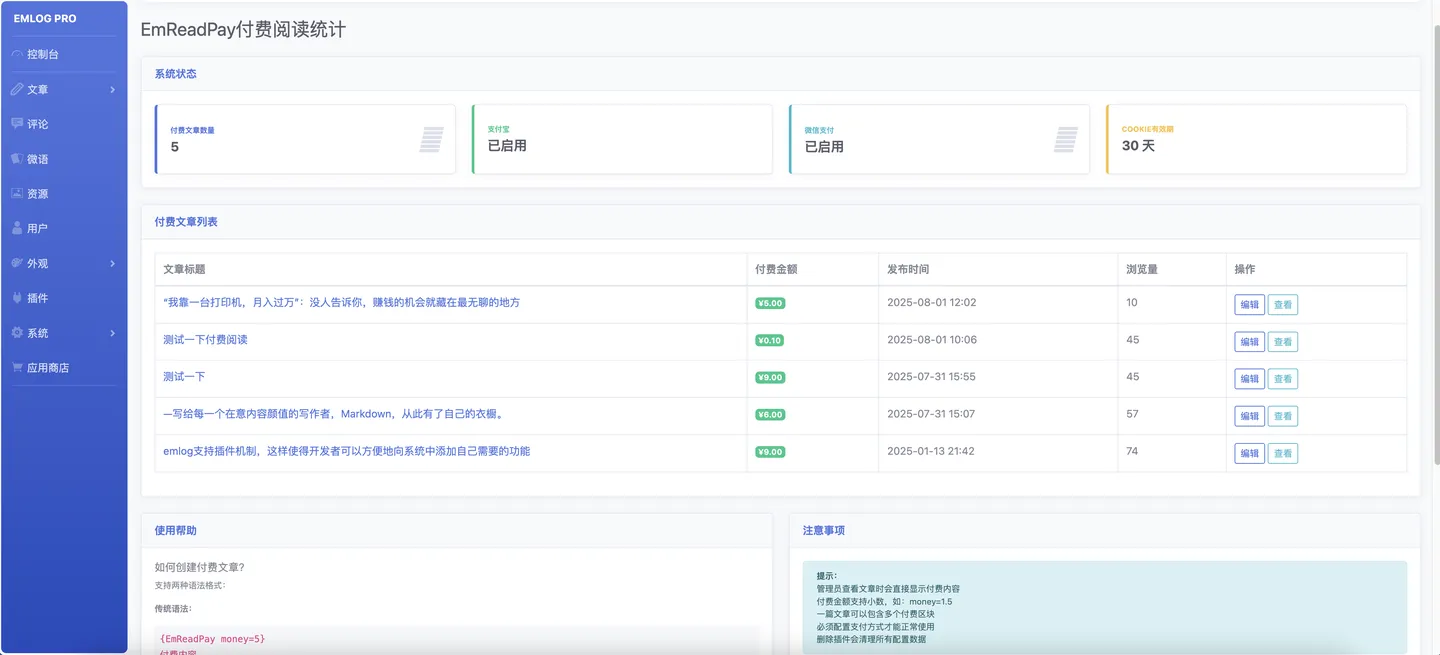The height and width of the screenshot is (655, 1440).
Task: Click the 注意事项 section header
Action: (824, 530)
